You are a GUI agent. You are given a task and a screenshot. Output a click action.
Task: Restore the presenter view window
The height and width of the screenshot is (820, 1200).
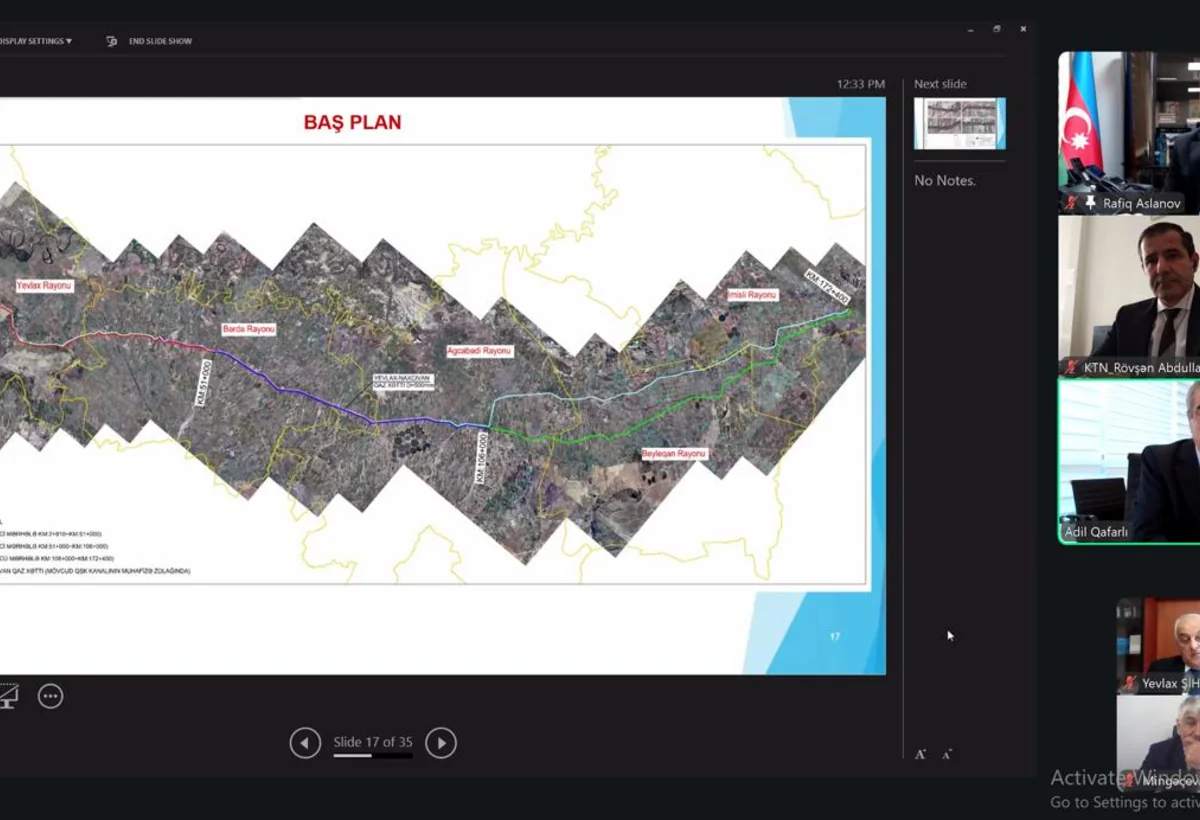click(996, 29)
